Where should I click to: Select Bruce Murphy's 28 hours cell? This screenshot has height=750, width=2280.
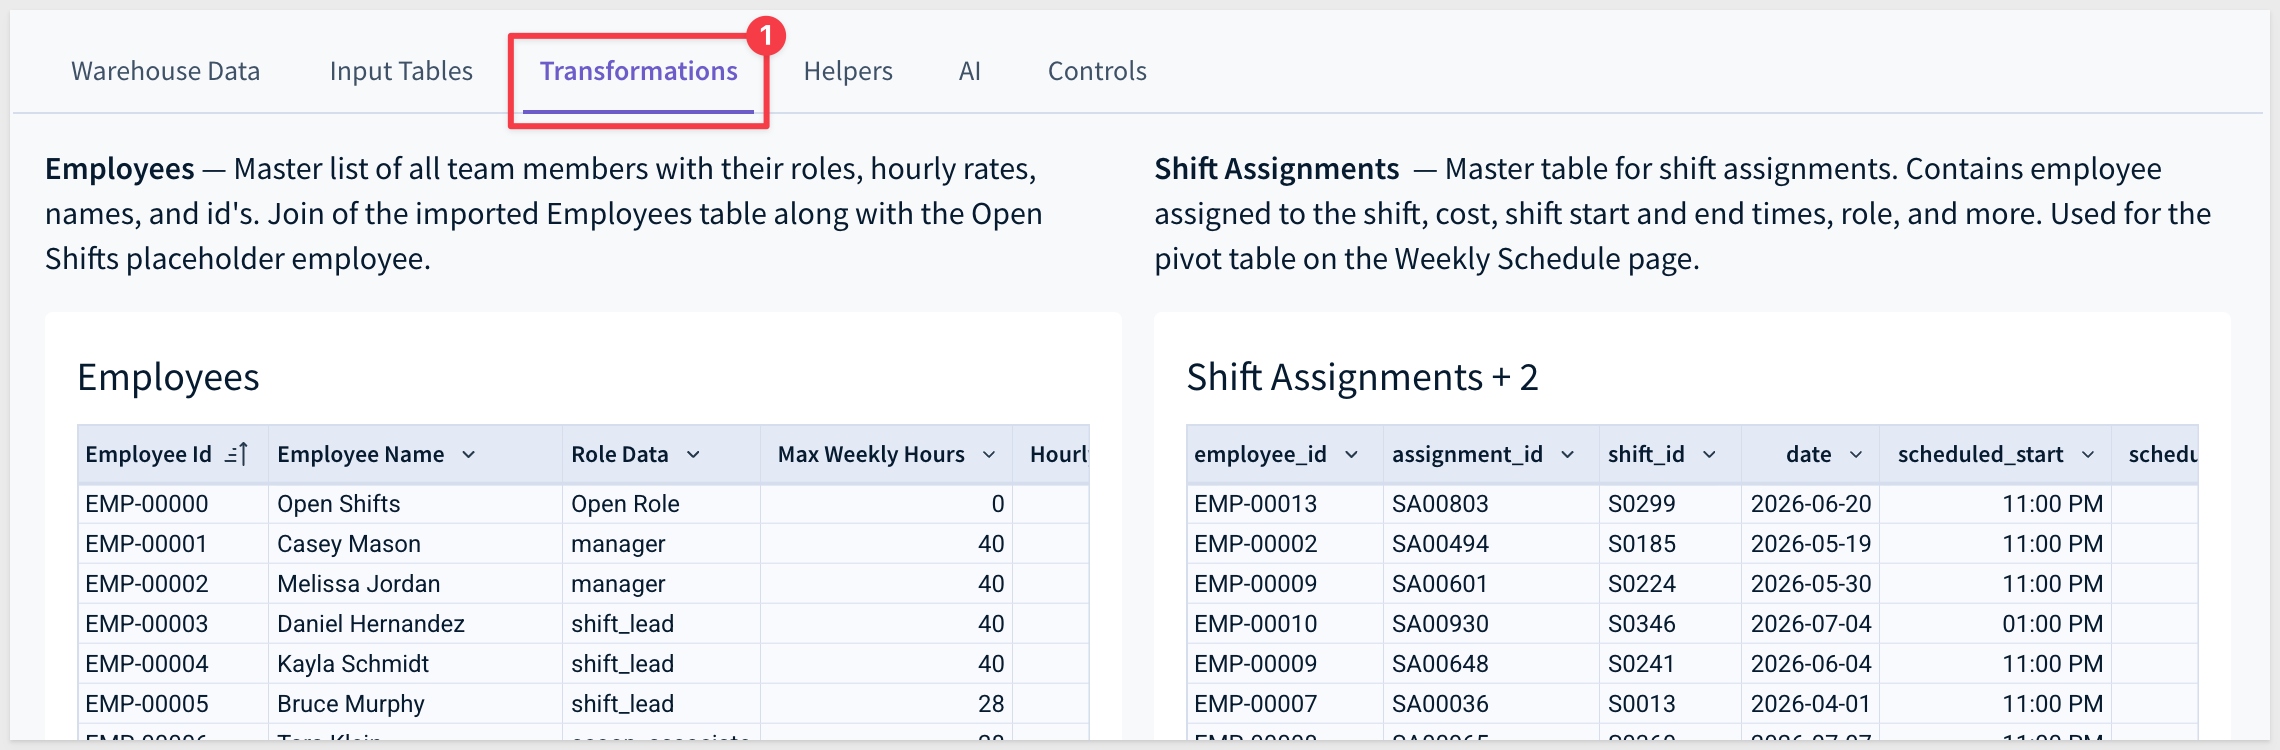[x=886, y=704]
